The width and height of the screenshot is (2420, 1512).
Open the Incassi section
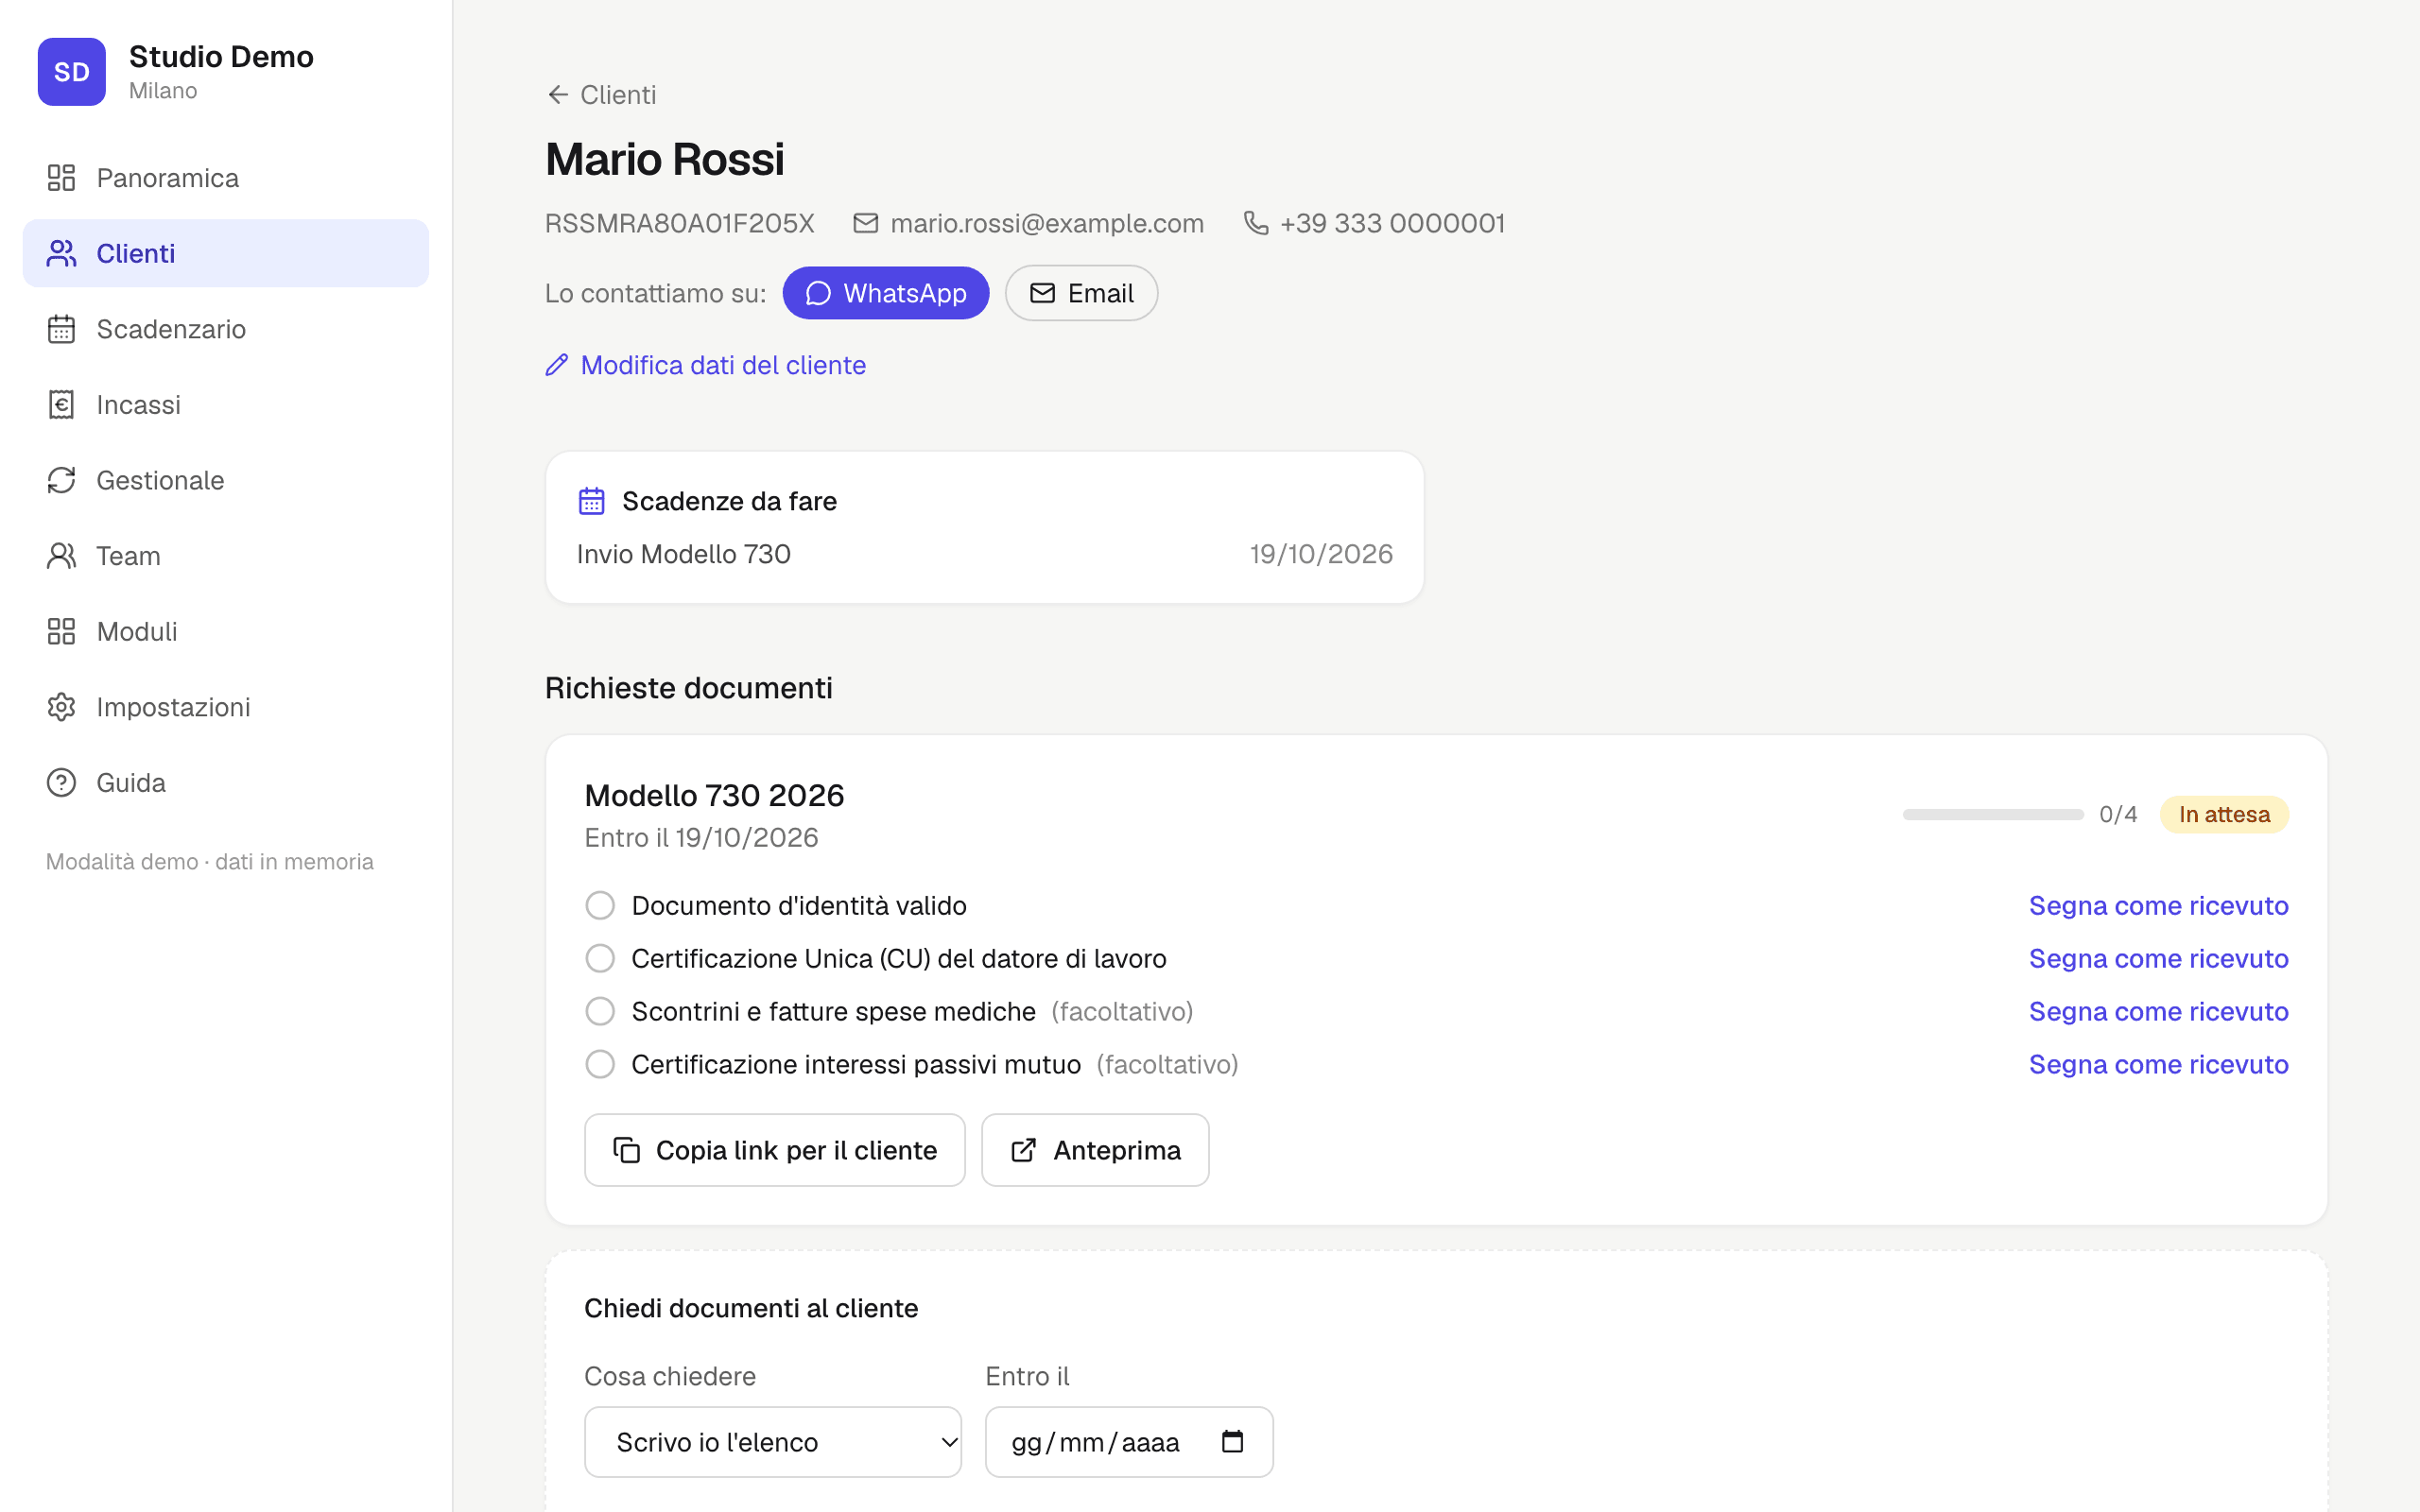[x=225, y=405]
